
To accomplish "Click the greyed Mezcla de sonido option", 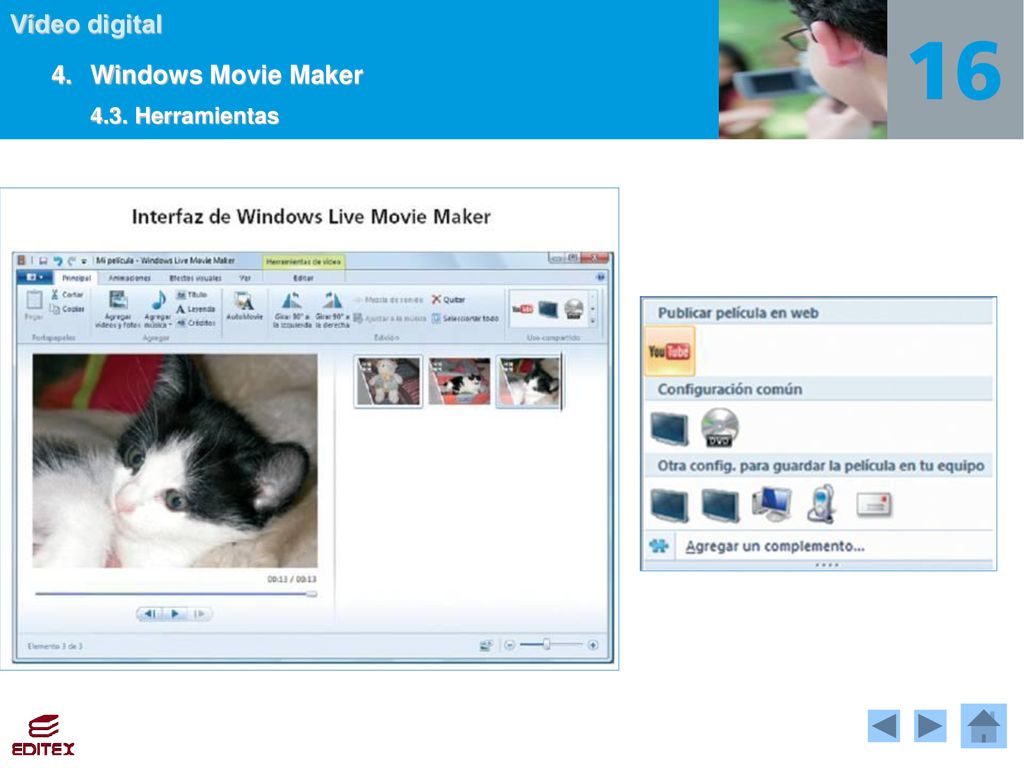I will coord(389,300).
